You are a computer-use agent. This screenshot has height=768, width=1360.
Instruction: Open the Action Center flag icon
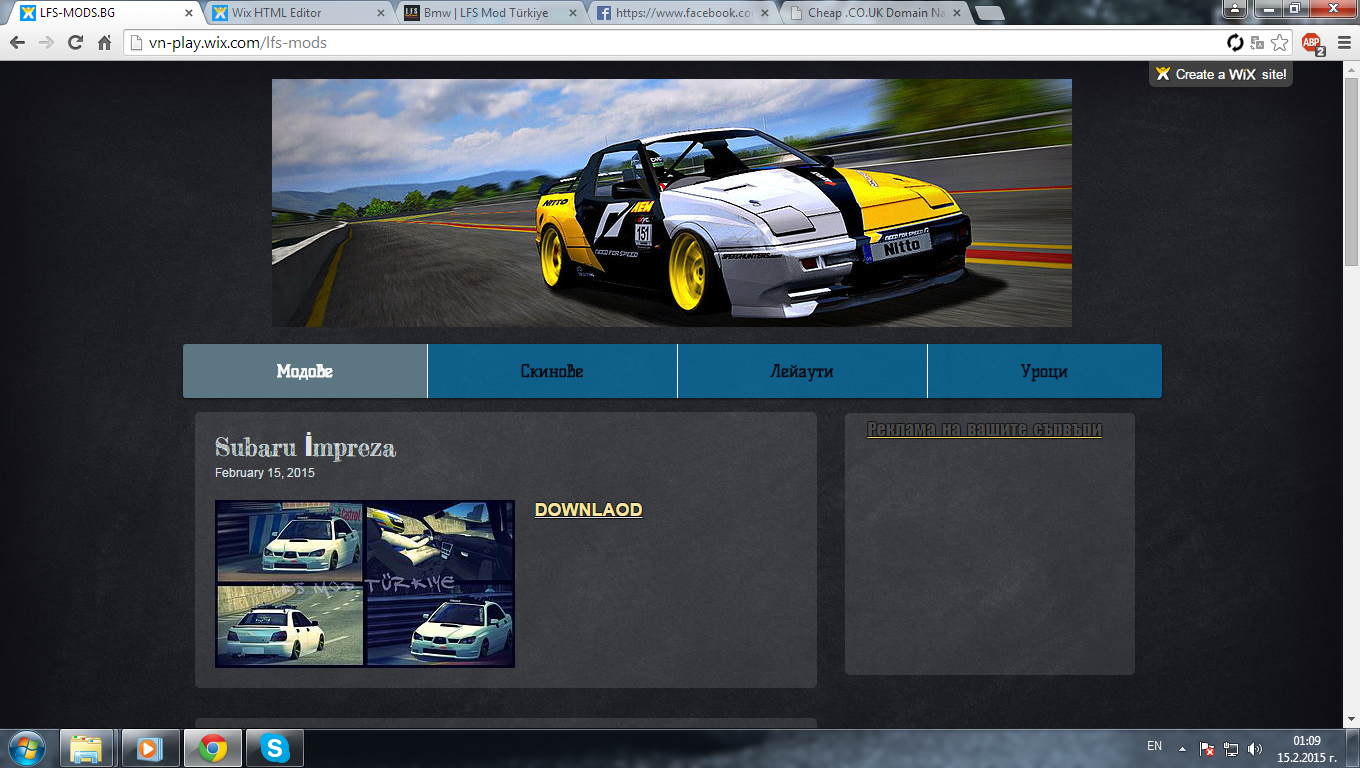click(1207, 748)
